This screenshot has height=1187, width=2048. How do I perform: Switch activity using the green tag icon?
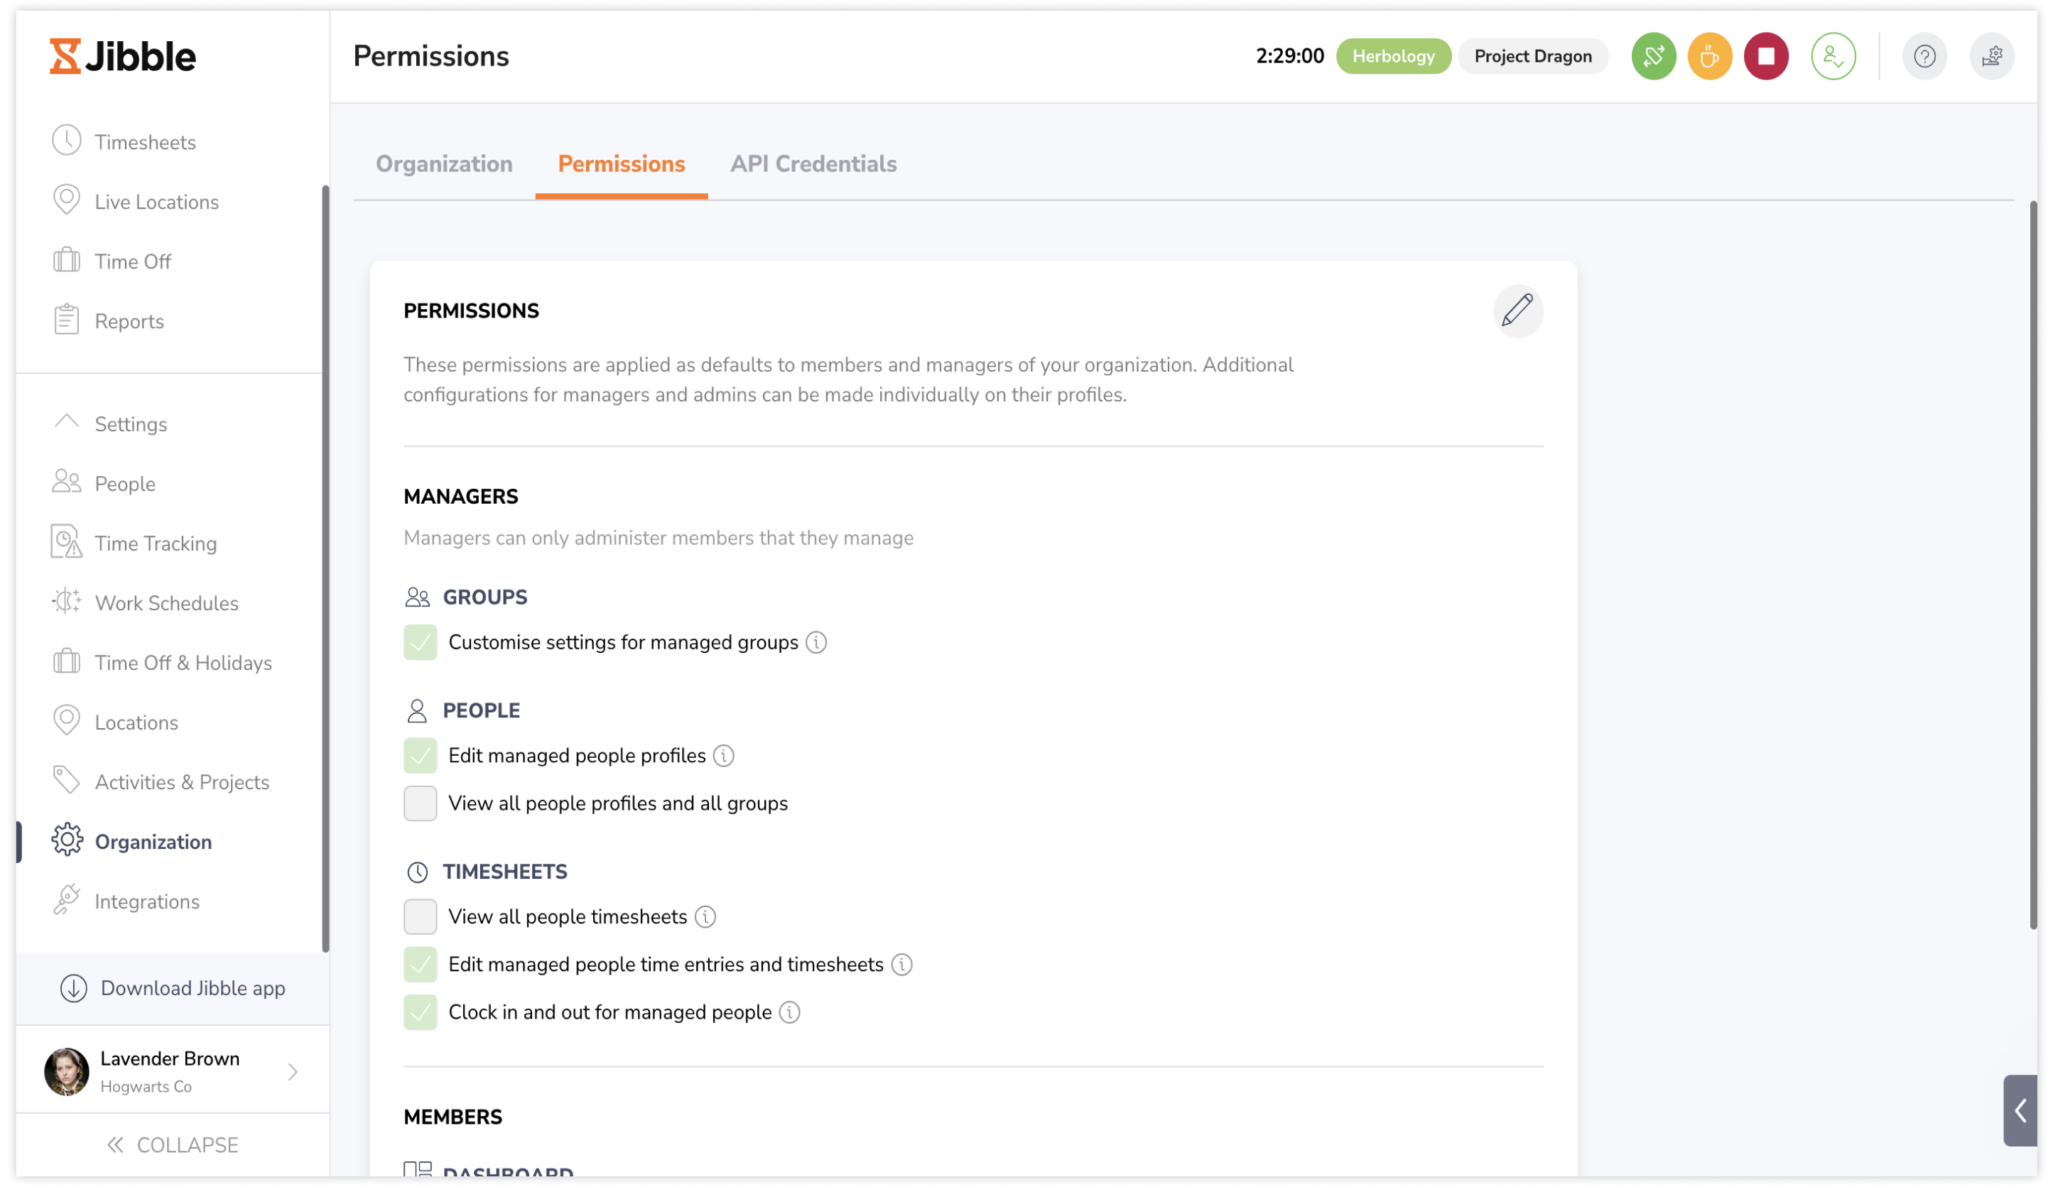pos(1653,56)
